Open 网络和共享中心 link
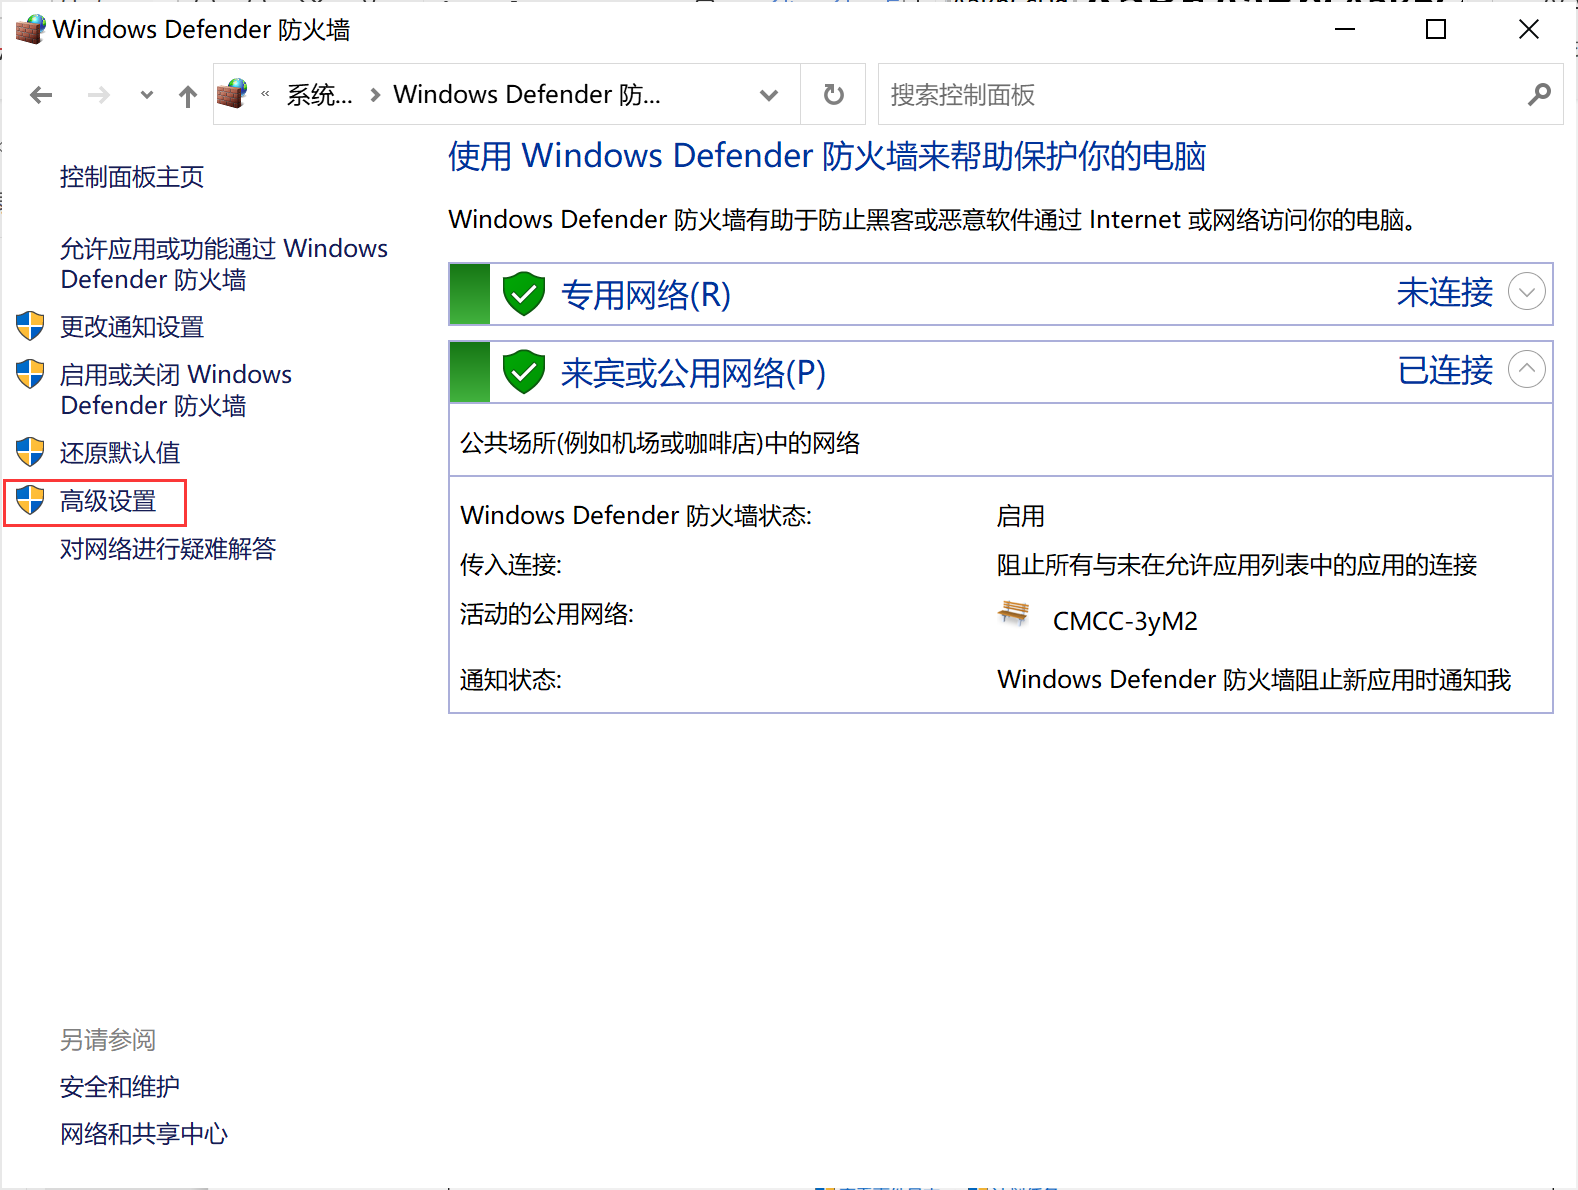1578x1190 pixels. (x=144, y=1133)
